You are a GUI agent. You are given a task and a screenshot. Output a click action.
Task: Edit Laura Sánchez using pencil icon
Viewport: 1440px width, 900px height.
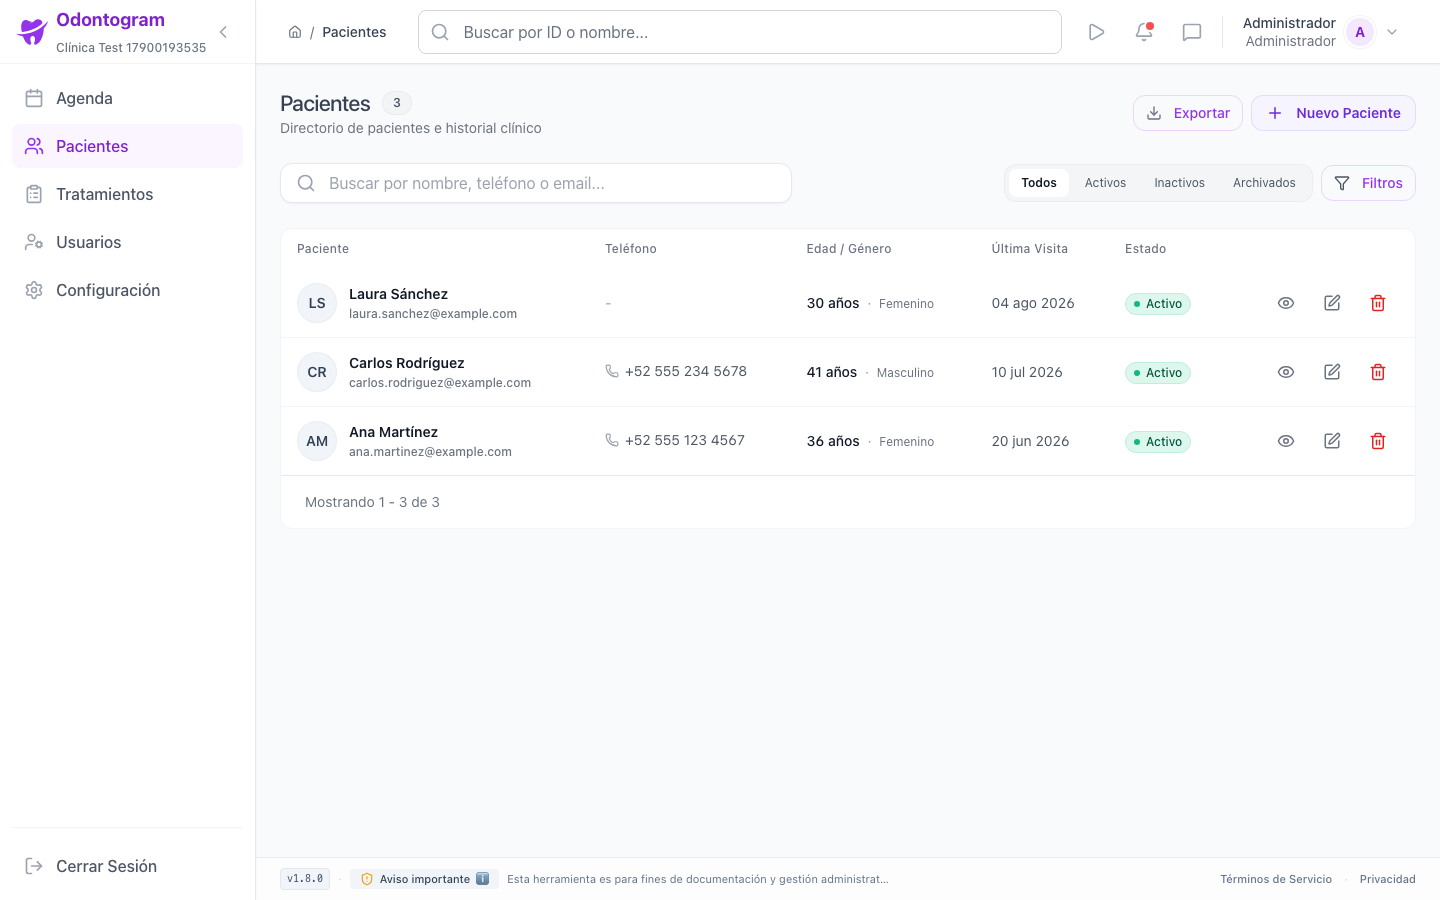point(1332,303)
